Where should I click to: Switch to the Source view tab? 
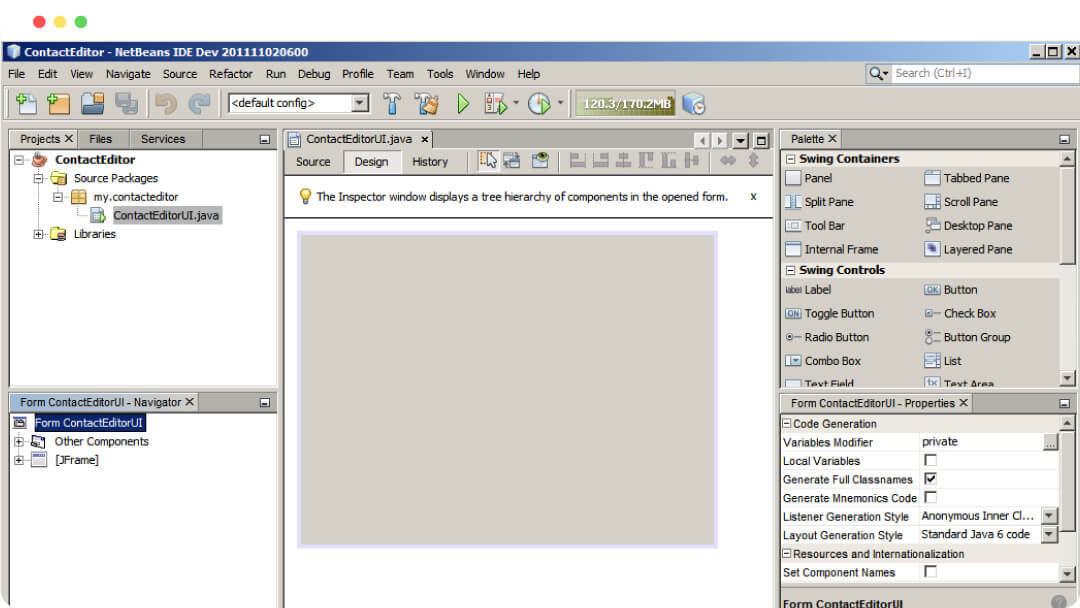[313, 161]
